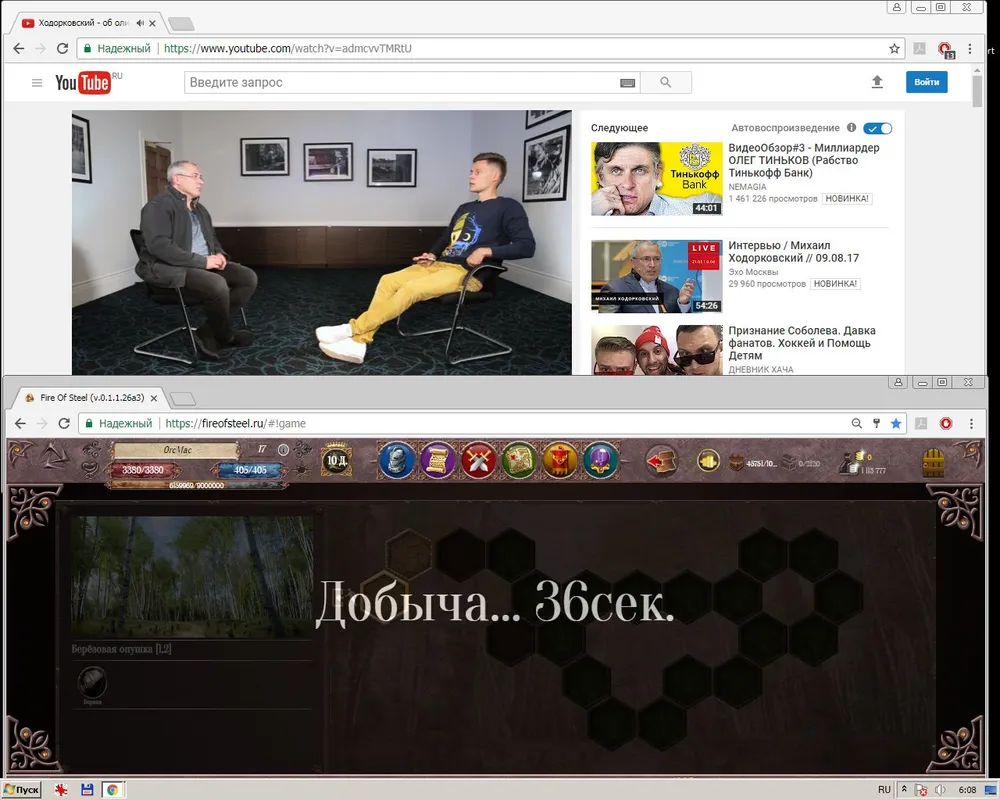Click the YouTube upload arrow icon

pyautogui.click(x=877, y=82)
